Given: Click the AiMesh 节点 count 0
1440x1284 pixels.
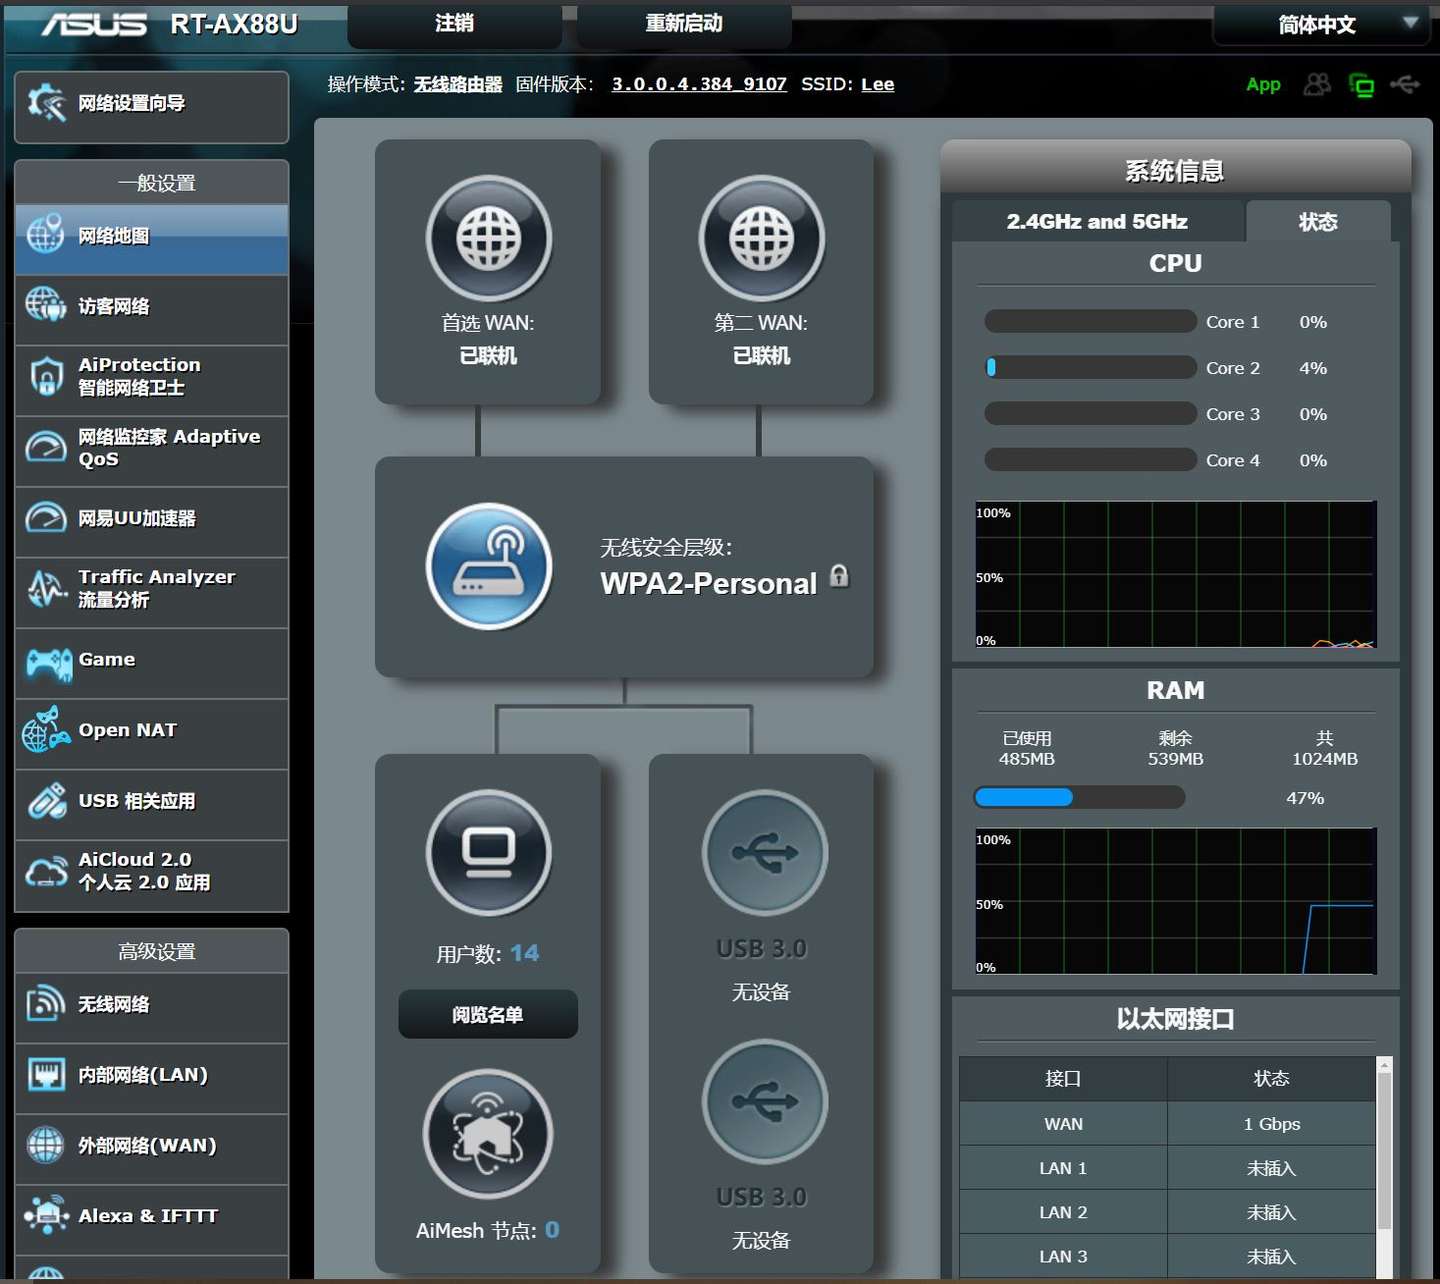Looking at the screenshot, I should tap(552, 1230).
